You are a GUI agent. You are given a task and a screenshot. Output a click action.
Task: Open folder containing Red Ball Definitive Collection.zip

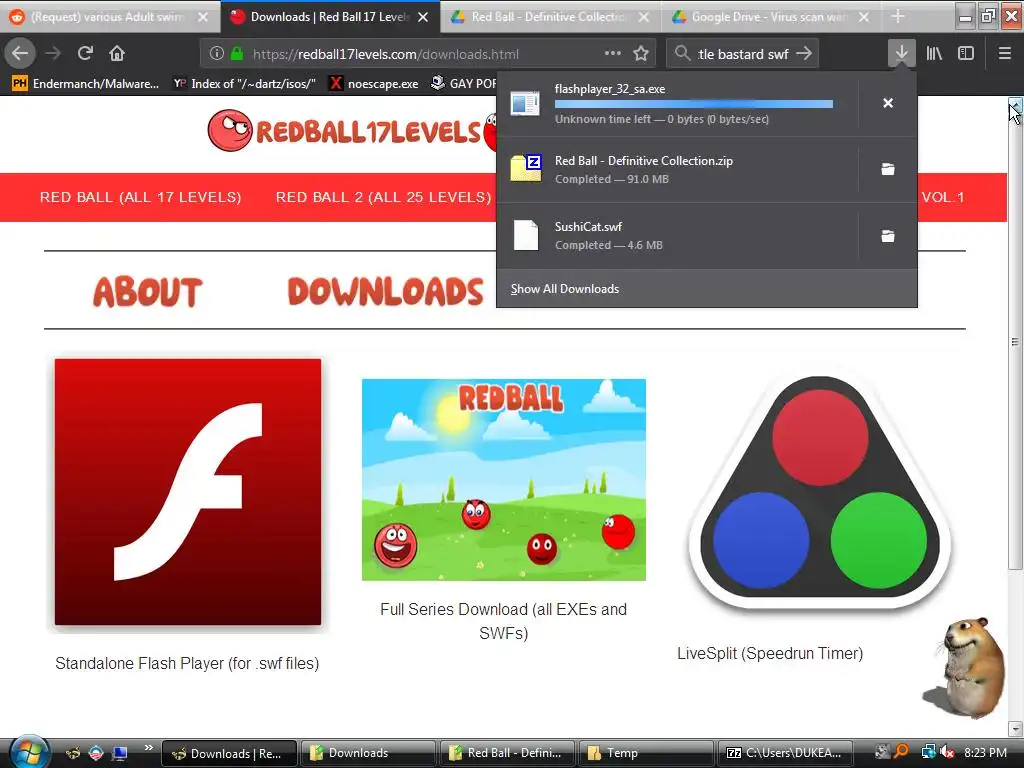pyautogui.click(x=888, y=169)
